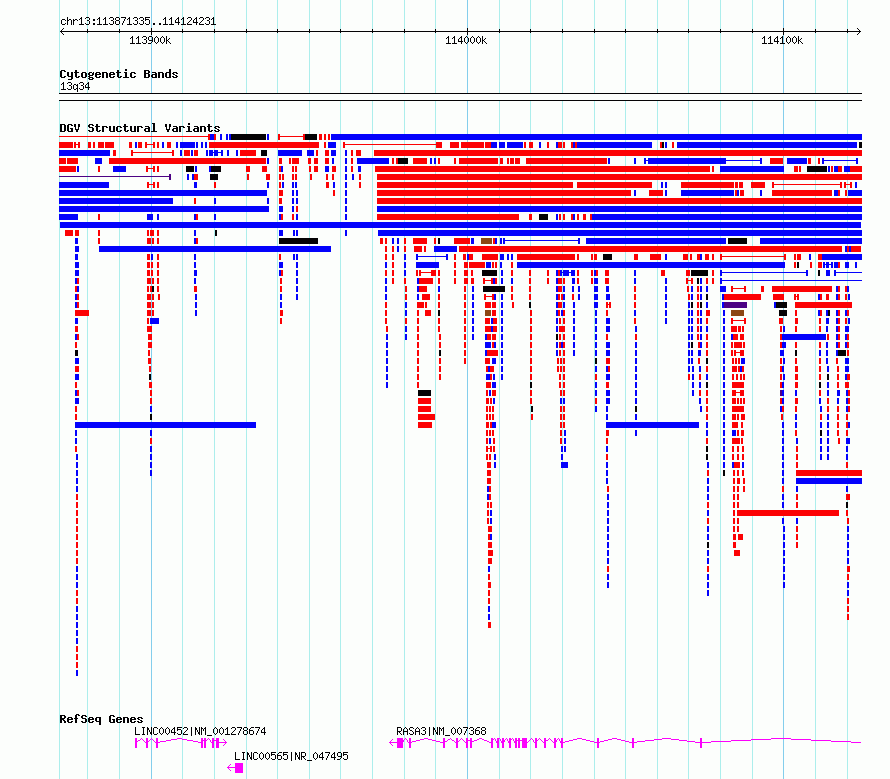Click the chr13:113871335..114124231 coordinate label

coord(138,21)
